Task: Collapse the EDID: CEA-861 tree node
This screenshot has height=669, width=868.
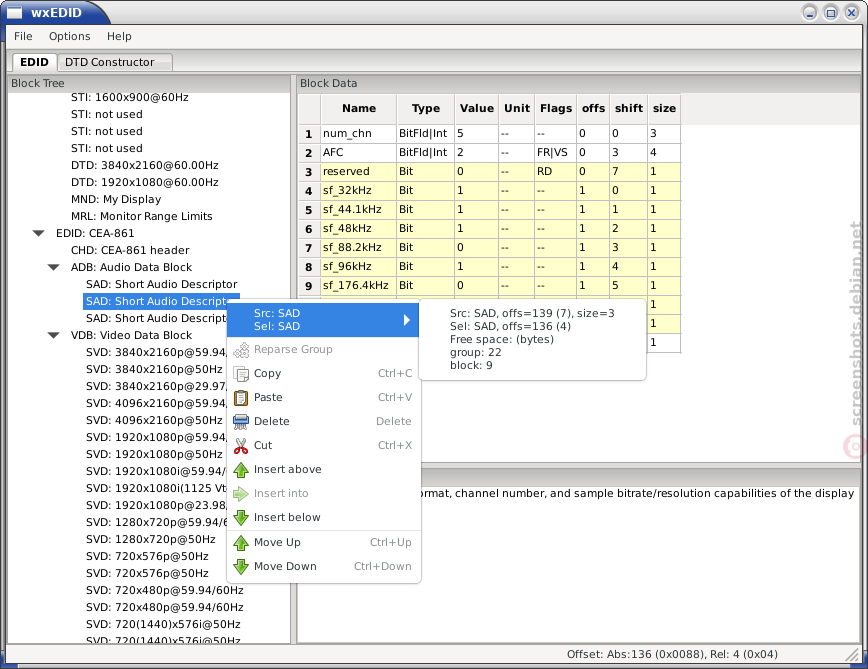Action: pos(39,234)
